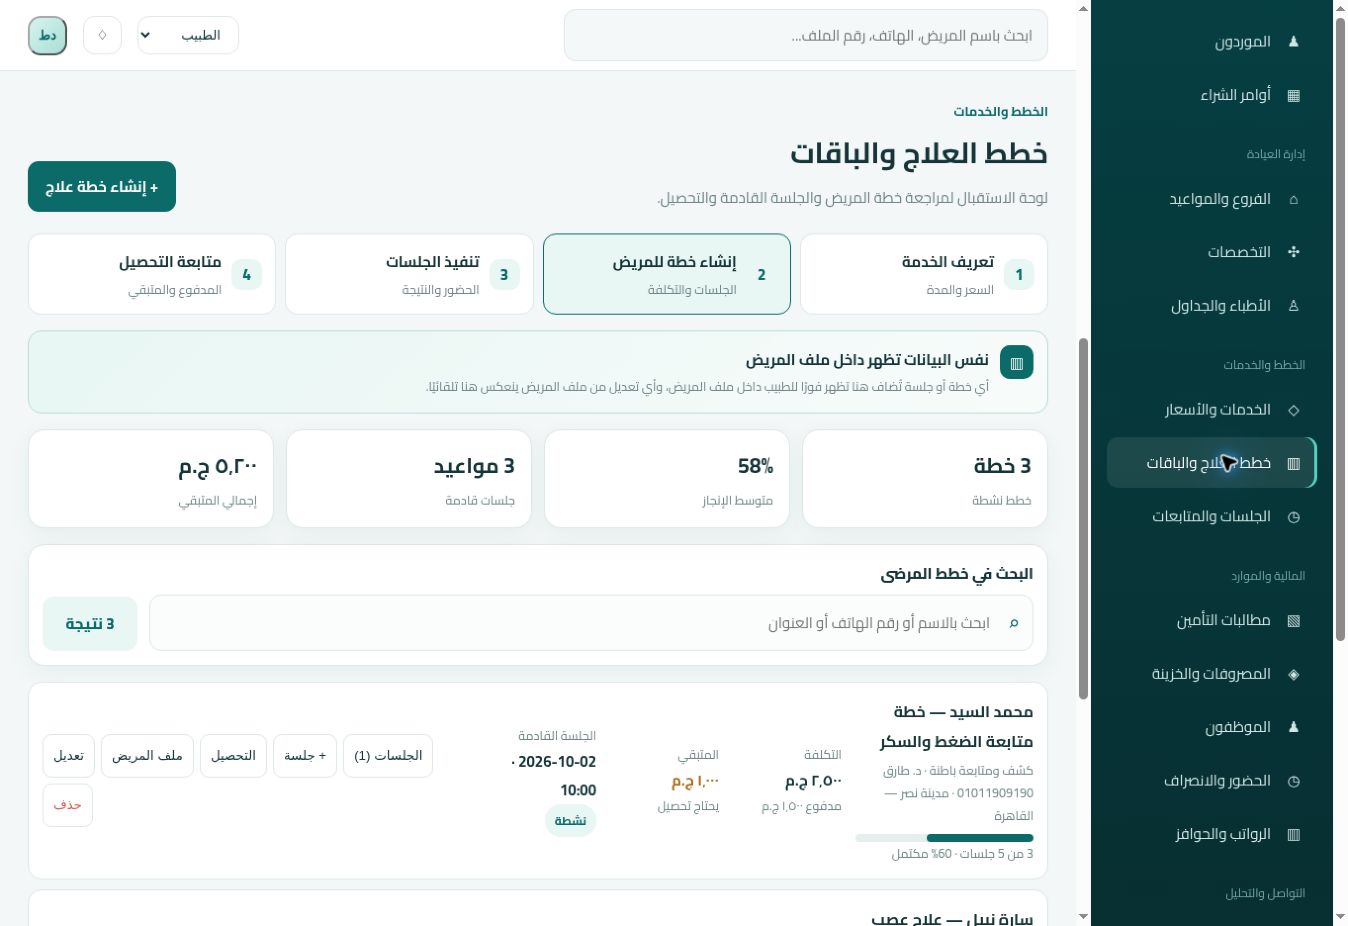Click the الفروع والمواعيد home icon
Screen dimensions: 1348x926
pyautogui.click(x=1293, y=199)
